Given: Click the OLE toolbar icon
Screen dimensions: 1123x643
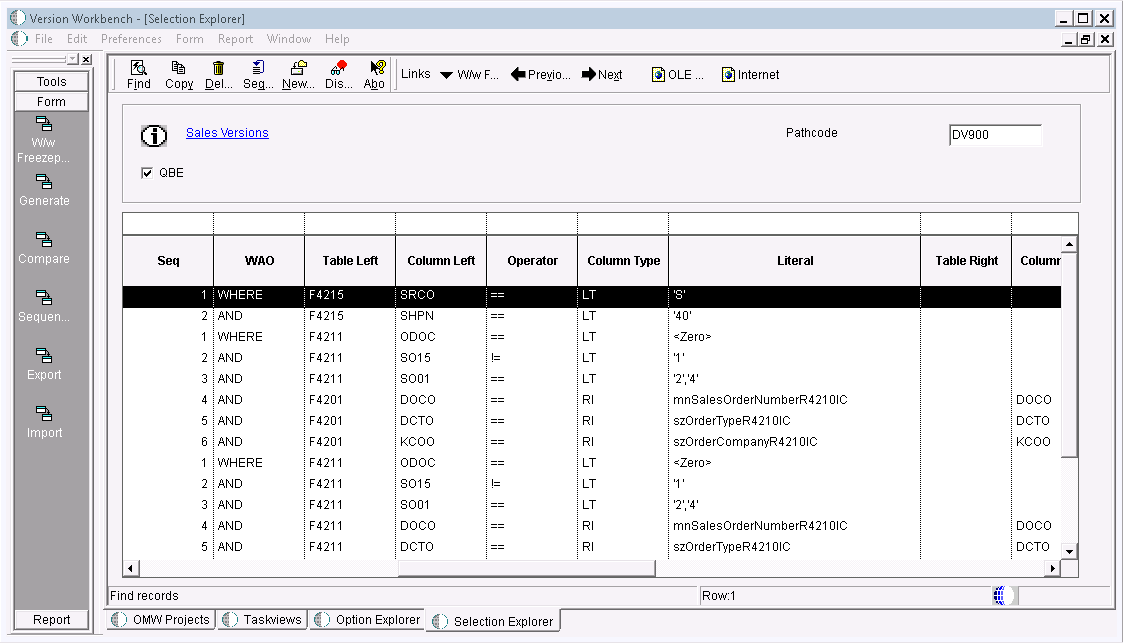Looking at the screenshot, I should coord(676,74).
